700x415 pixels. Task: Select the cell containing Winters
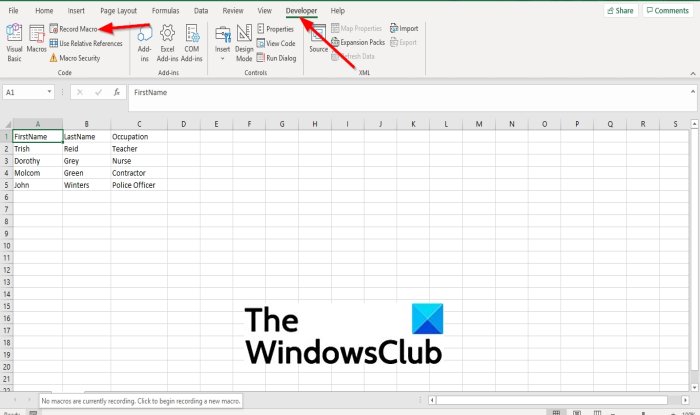87,185
